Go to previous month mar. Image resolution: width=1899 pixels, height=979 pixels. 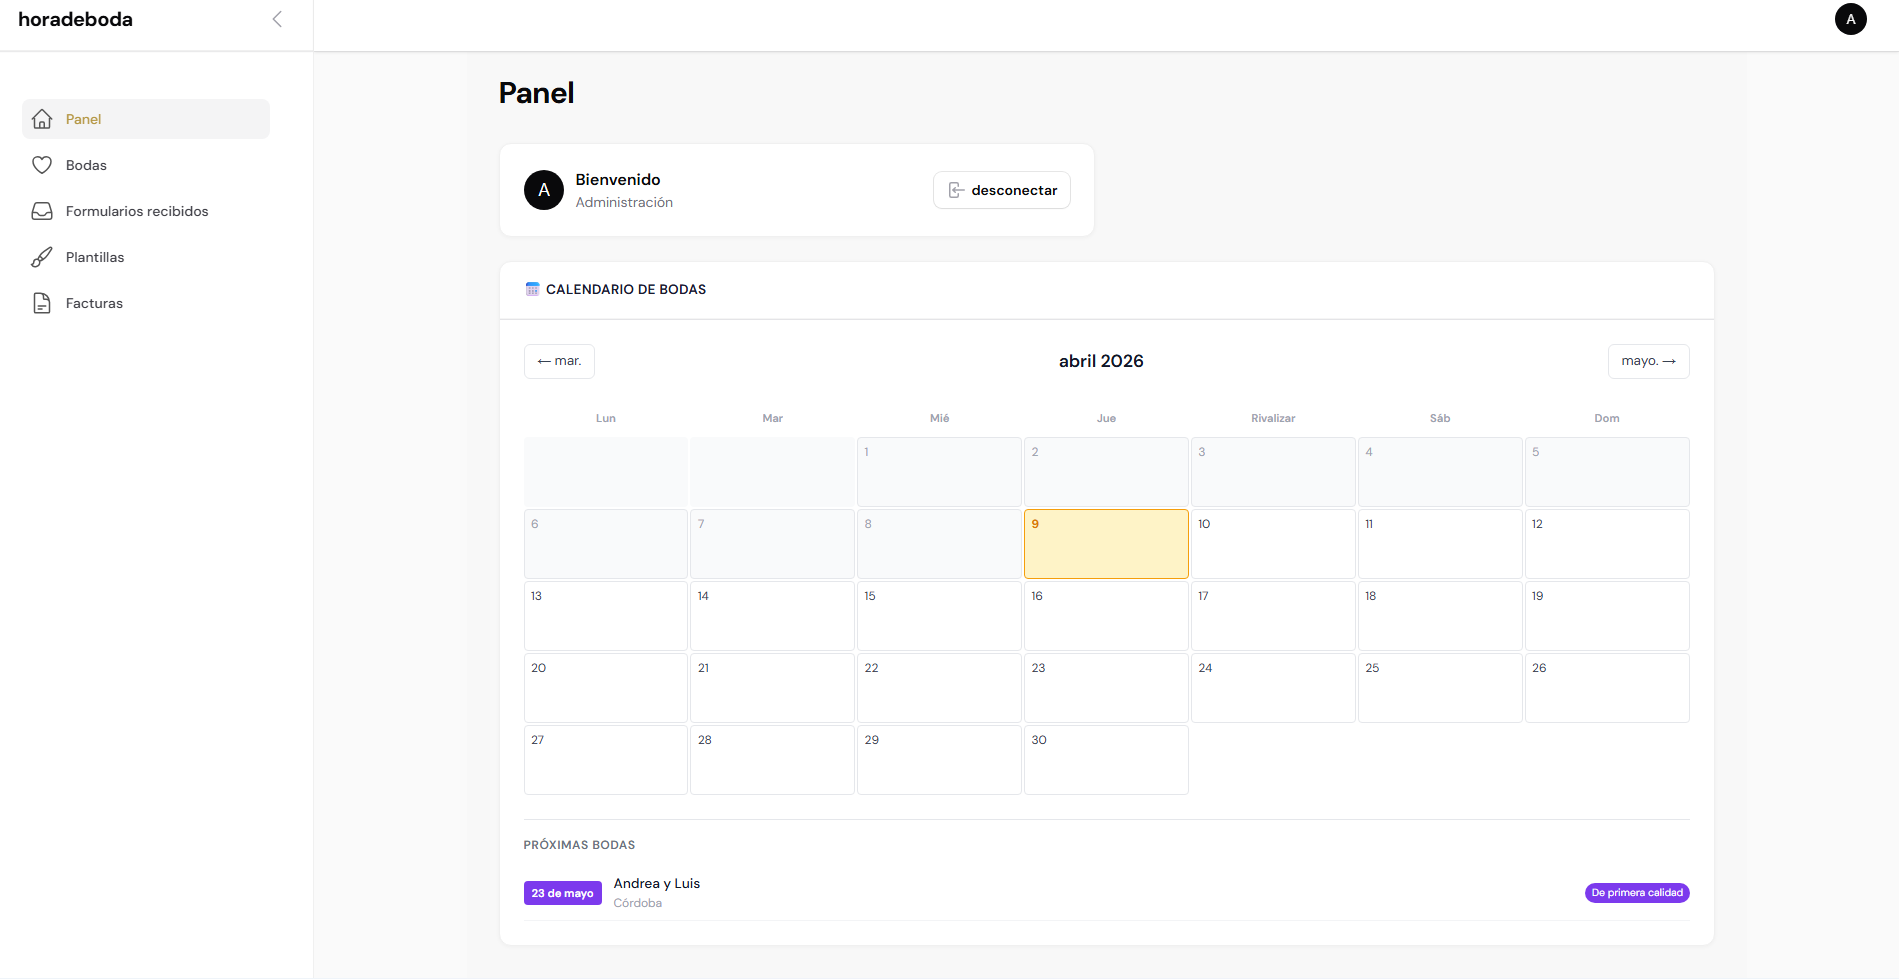point(559,361)
